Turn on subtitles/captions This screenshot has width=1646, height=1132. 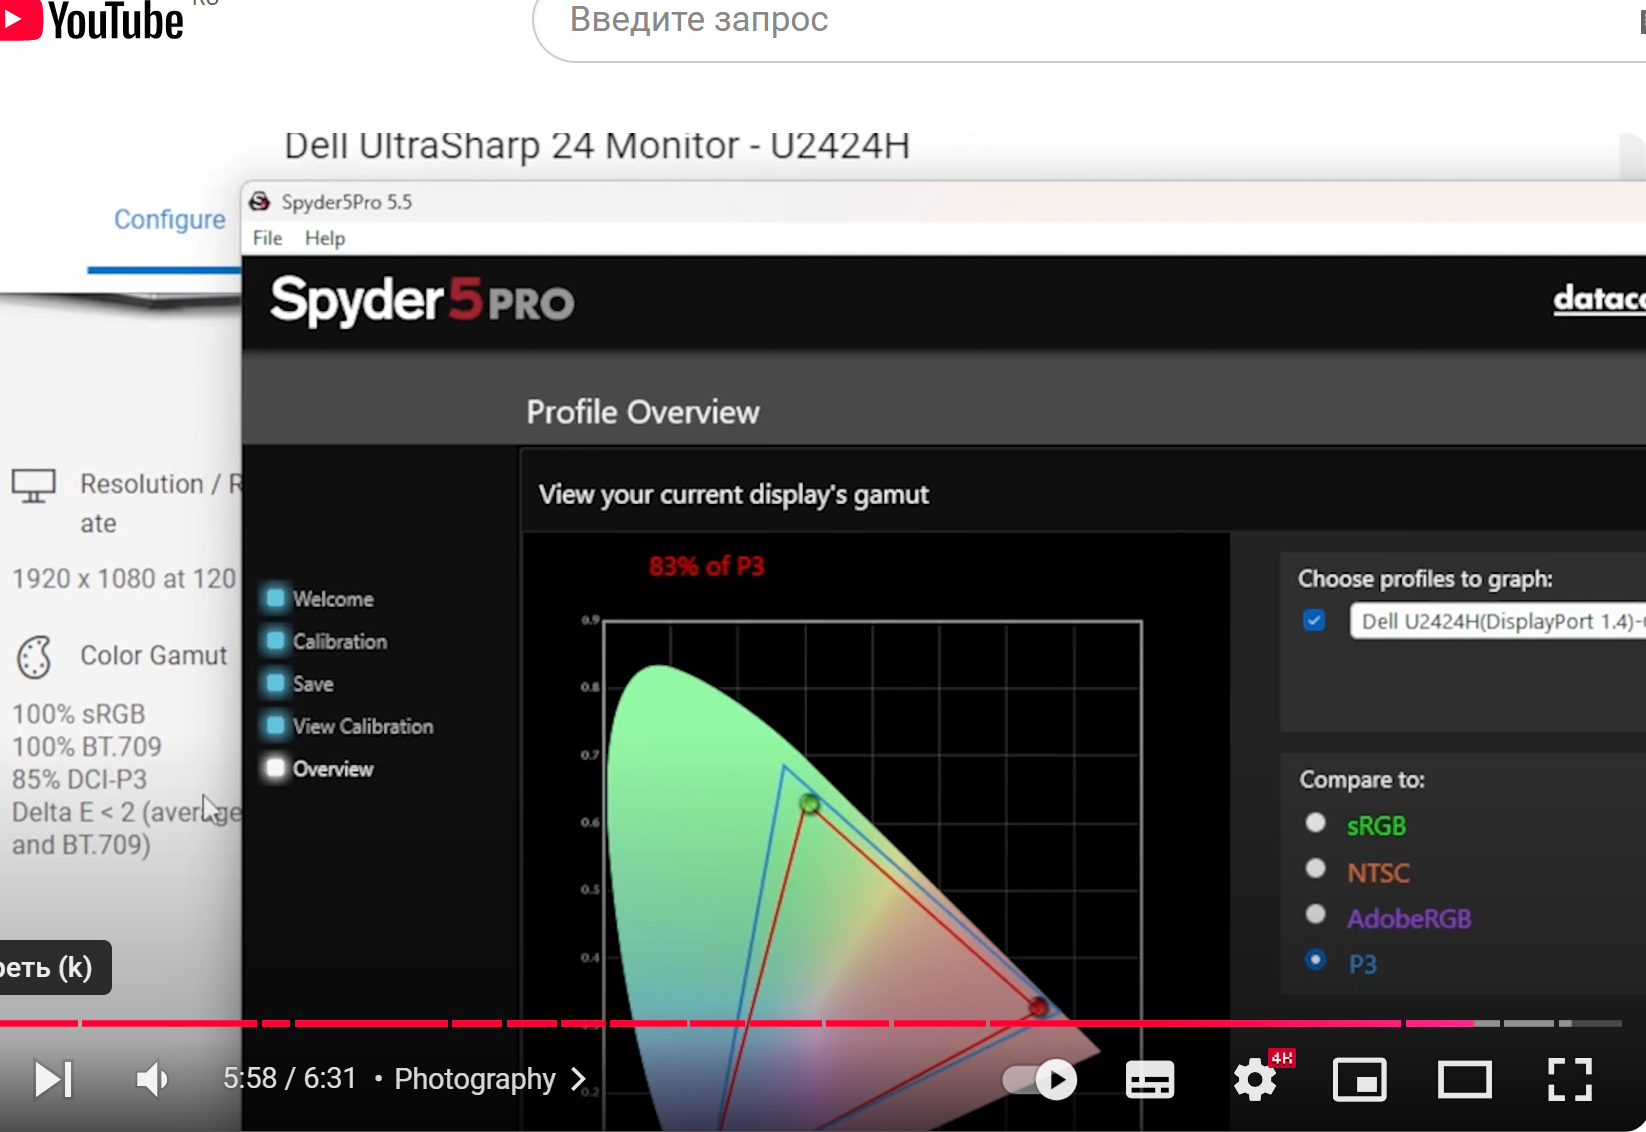click(x=1150, y=1079)
